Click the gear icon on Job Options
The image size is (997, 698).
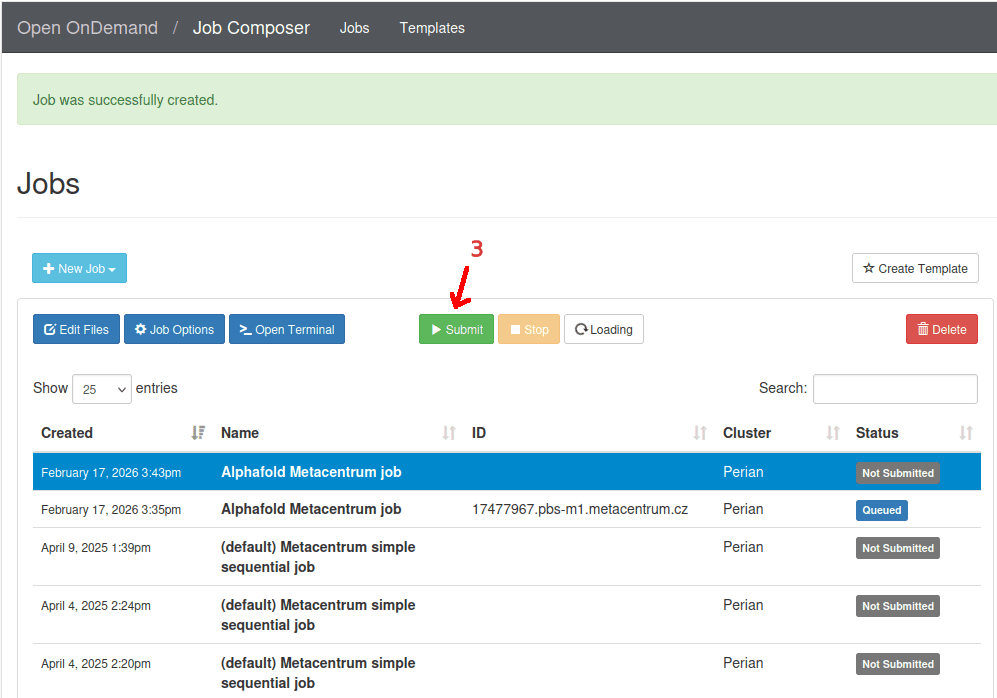pyautogui.click(x=141, y=329)
